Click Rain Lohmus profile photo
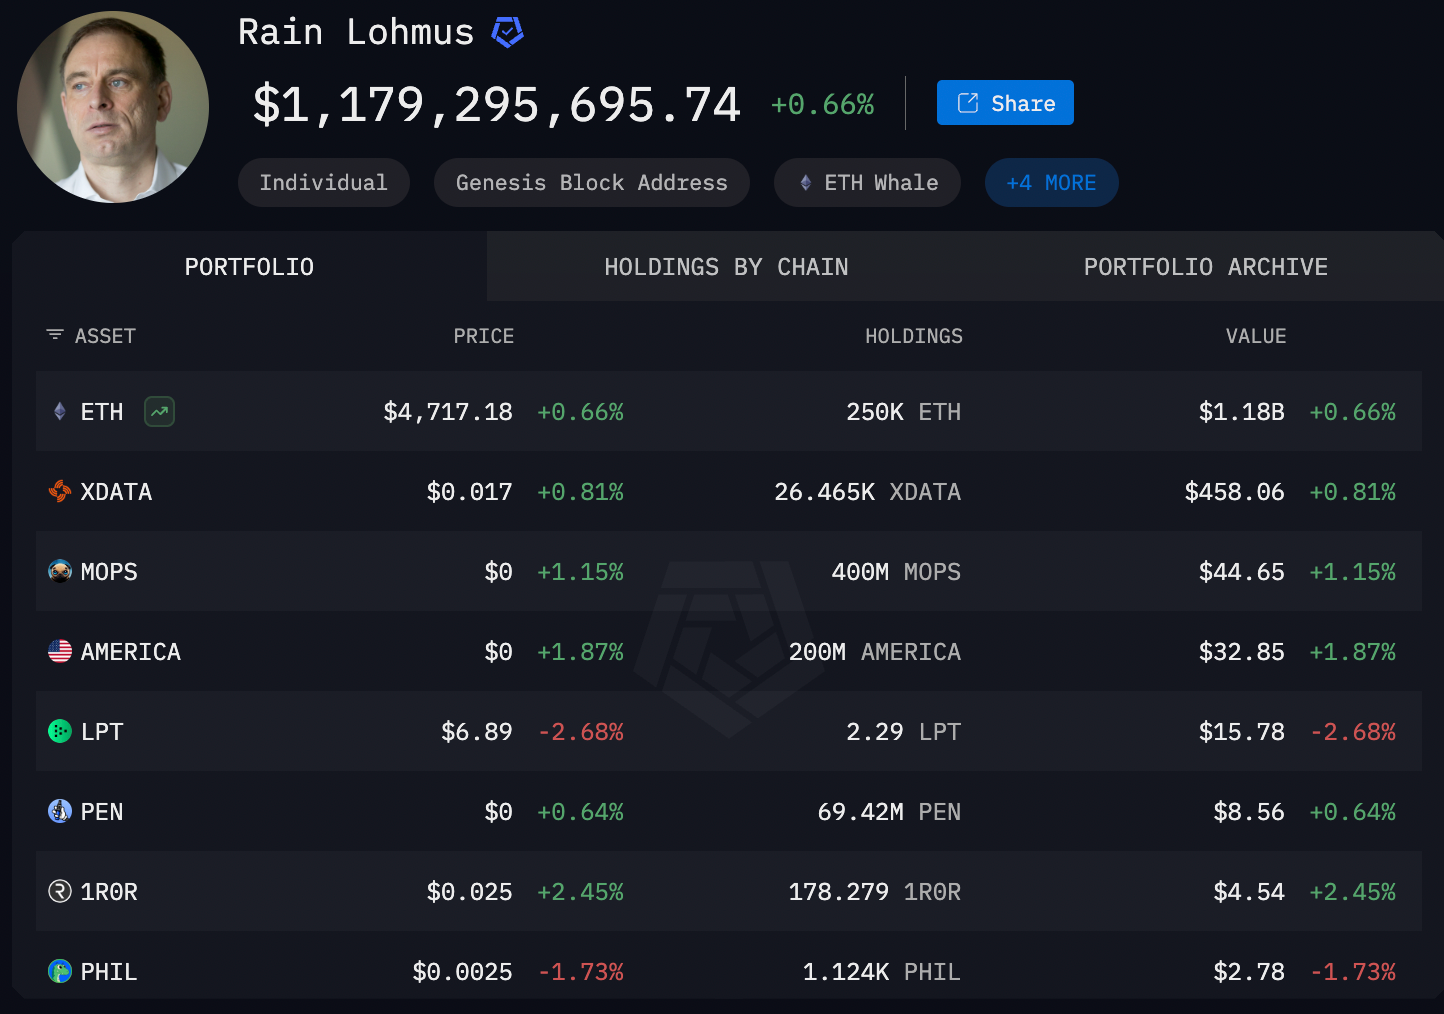This screenshot has width=1444, height=1014. pyautogui.click(x=113, y=107)
